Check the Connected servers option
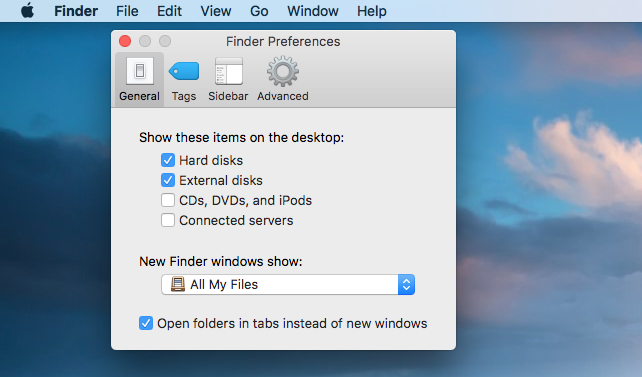 [168, 220]
